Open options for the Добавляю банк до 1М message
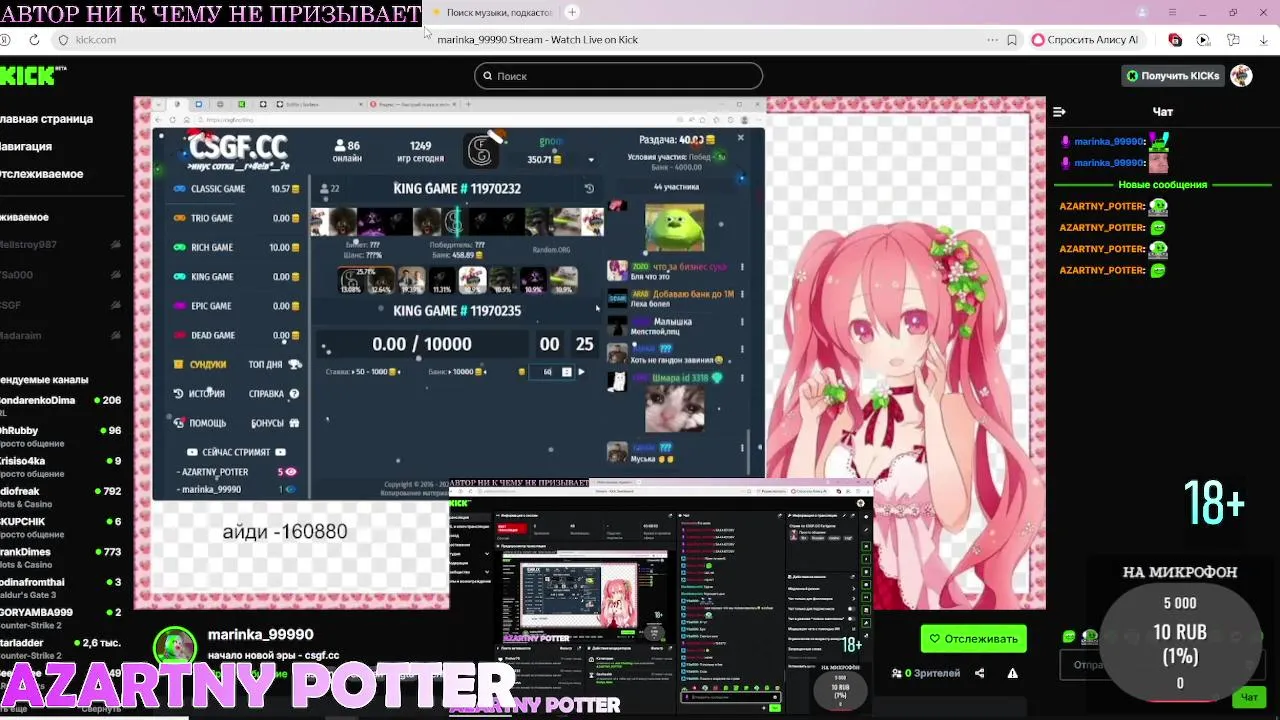 pos(742,295)
